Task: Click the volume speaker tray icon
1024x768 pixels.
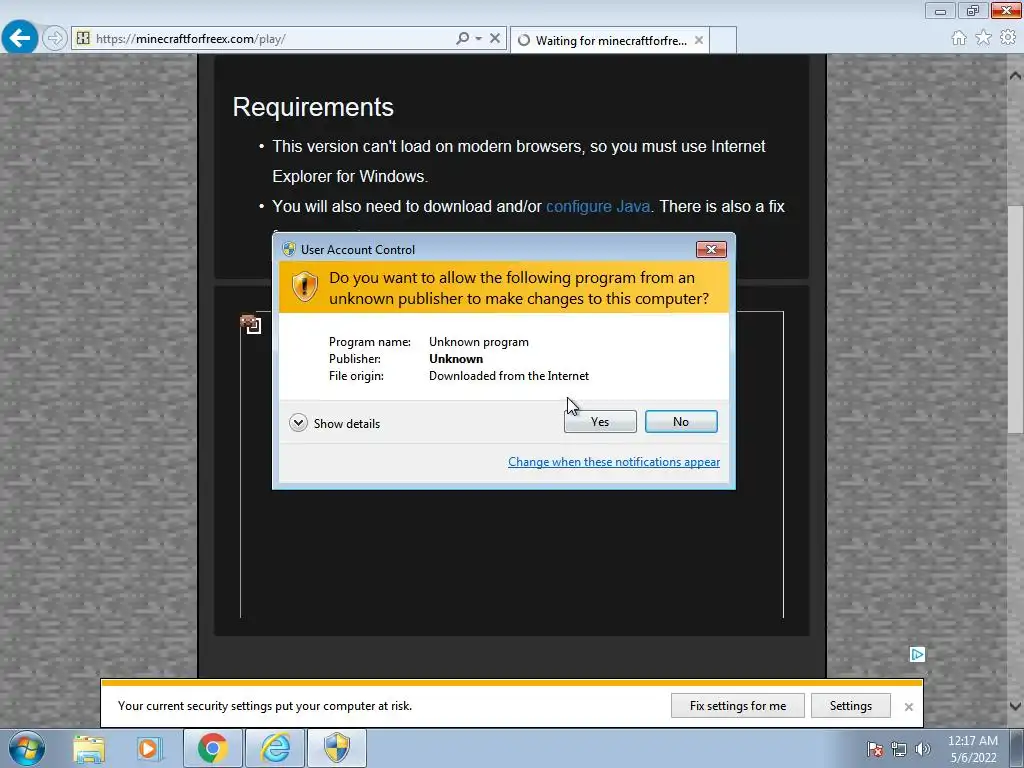Action: (x=923, y=749)
